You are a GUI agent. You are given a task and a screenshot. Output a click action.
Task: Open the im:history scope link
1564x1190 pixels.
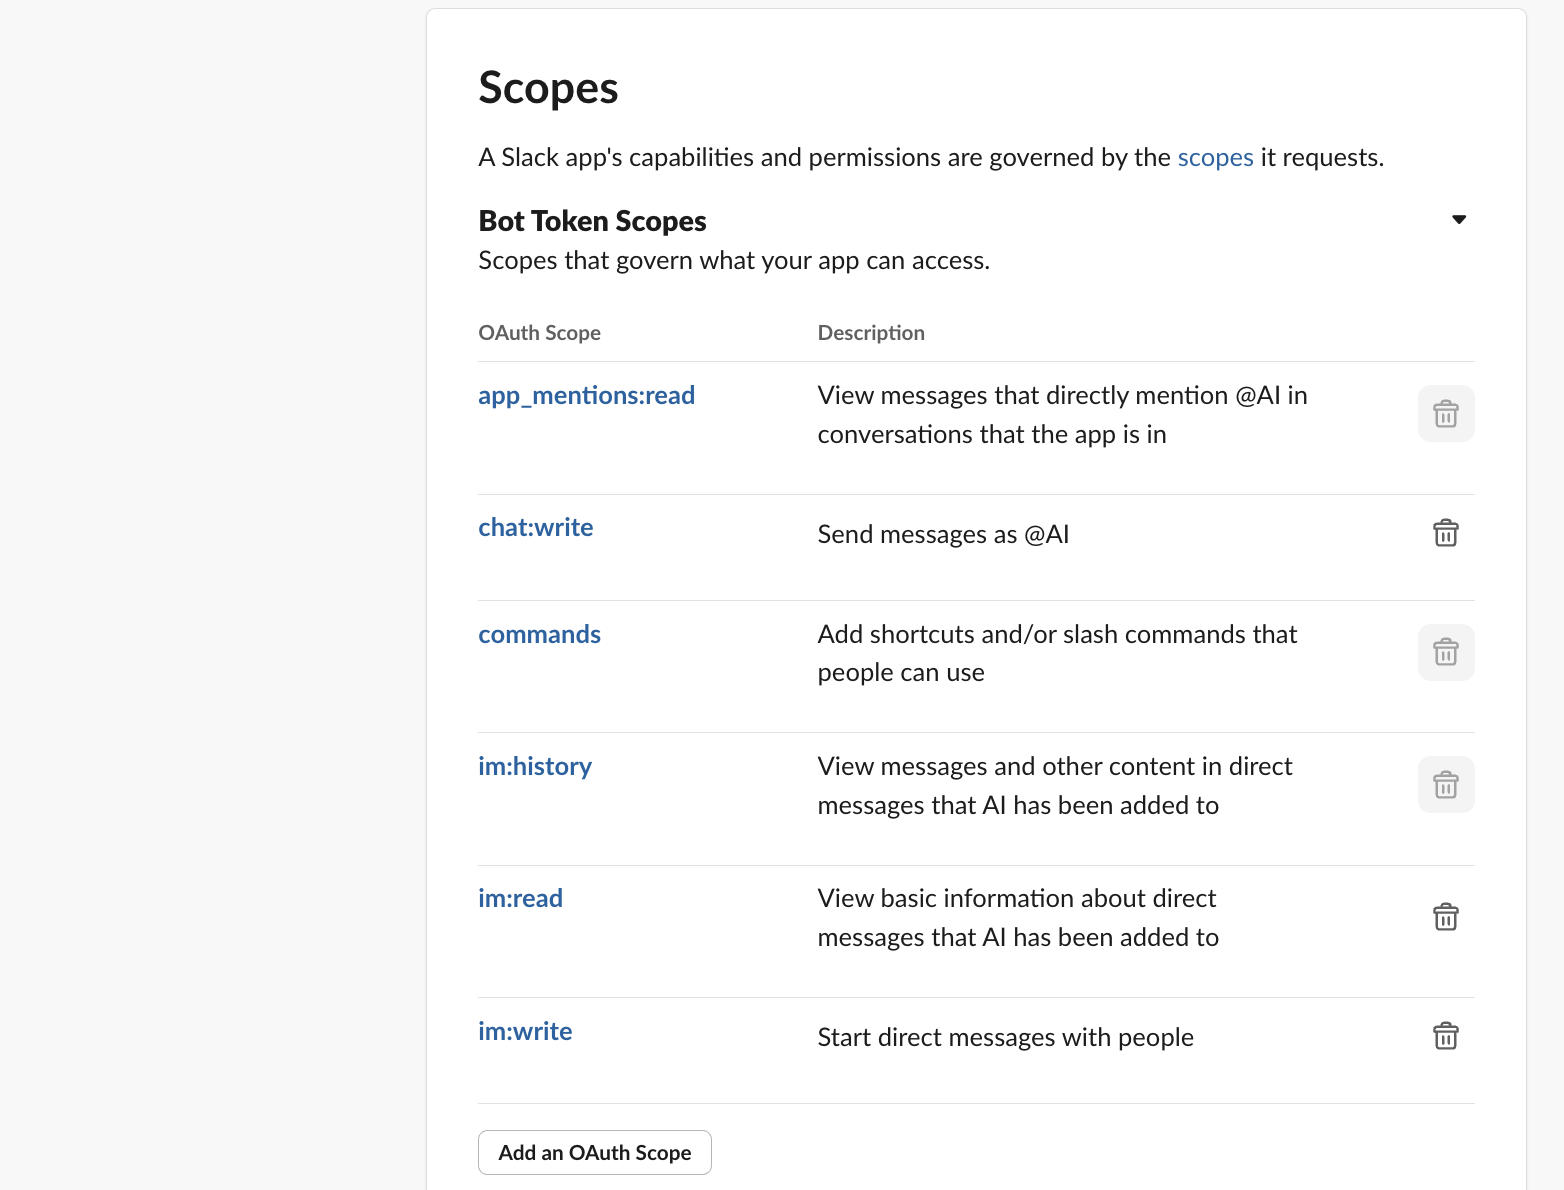[x=535, y=766]
